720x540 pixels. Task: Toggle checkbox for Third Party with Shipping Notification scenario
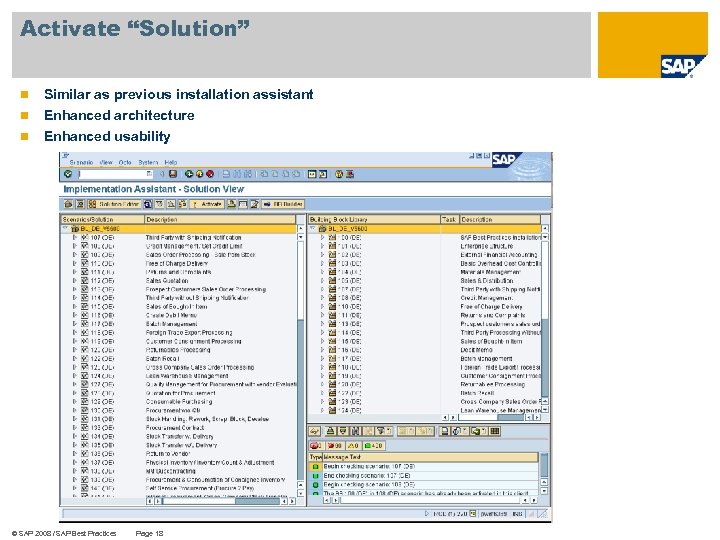click(84, 237)
